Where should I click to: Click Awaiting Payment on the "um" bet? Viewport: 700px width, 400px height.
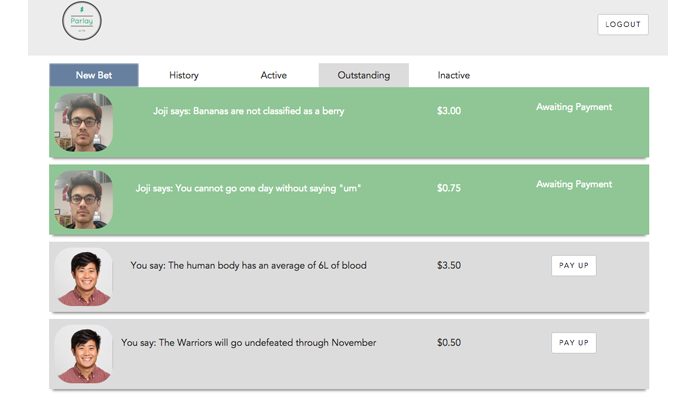(574, 184)
